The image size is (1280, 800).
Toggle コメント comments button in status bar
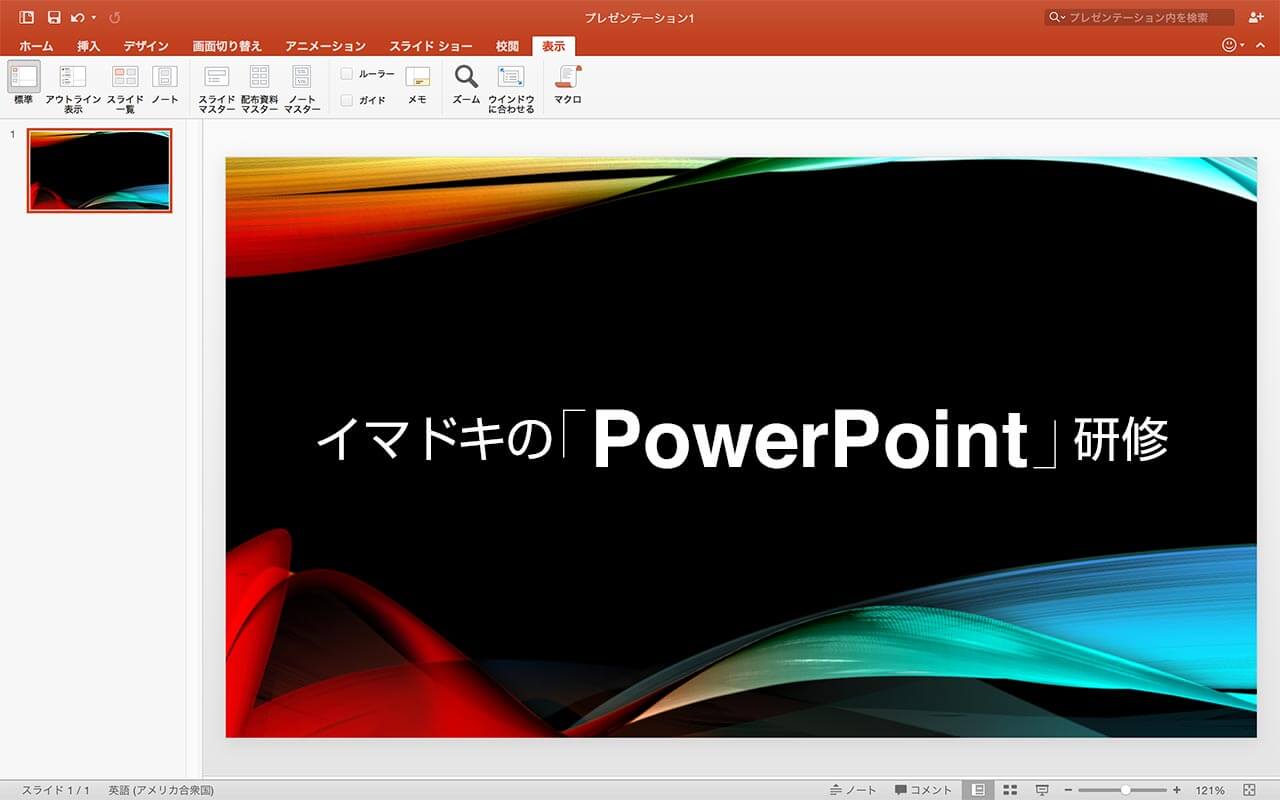coord(923,790)
